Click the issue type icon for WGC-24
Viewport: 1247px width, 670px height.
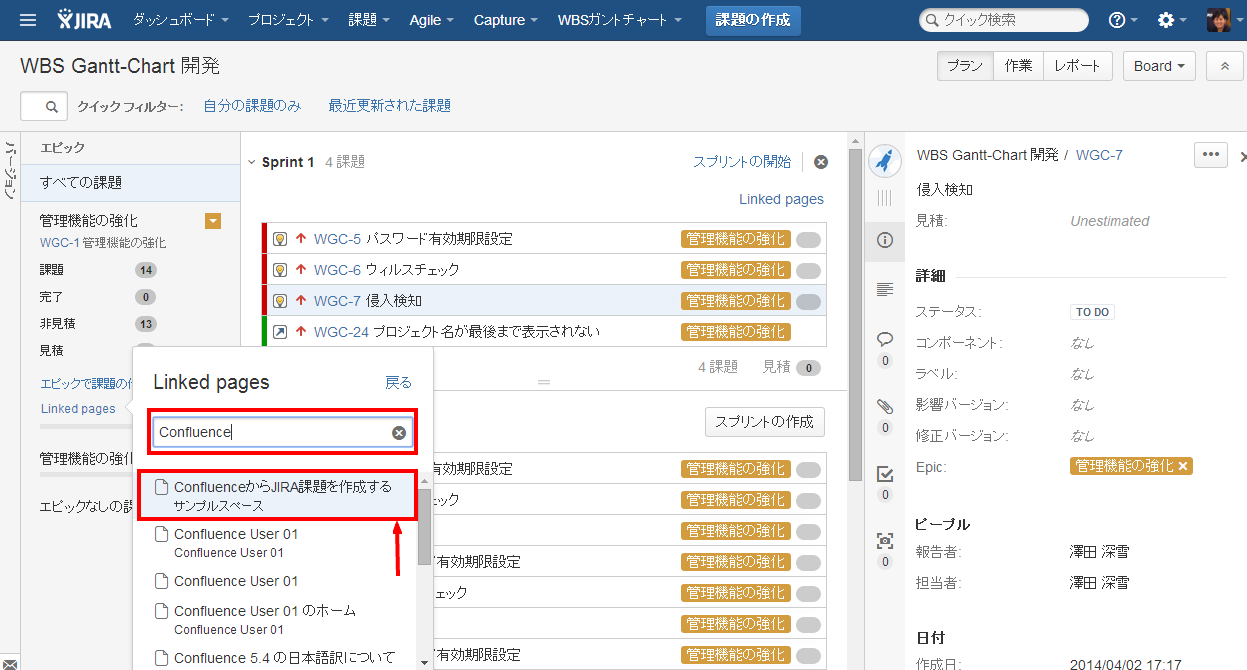281,332
